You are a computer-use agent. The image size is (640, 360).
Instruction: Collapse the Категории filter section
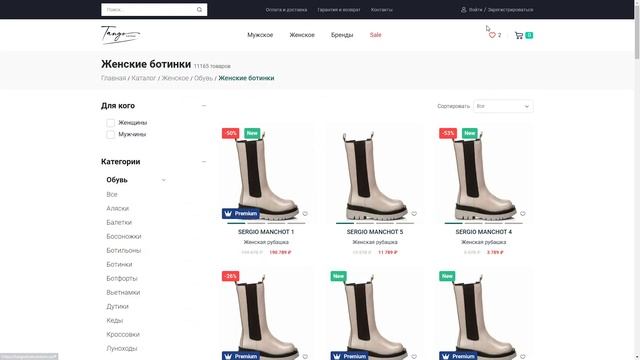[x=204, y=162]
